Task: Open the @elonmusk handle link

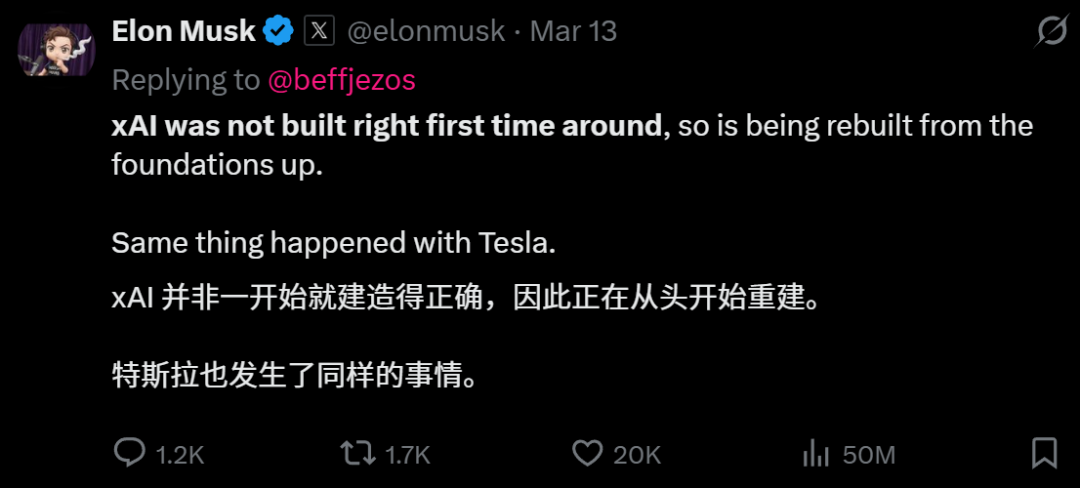Action: pos(426,32)
